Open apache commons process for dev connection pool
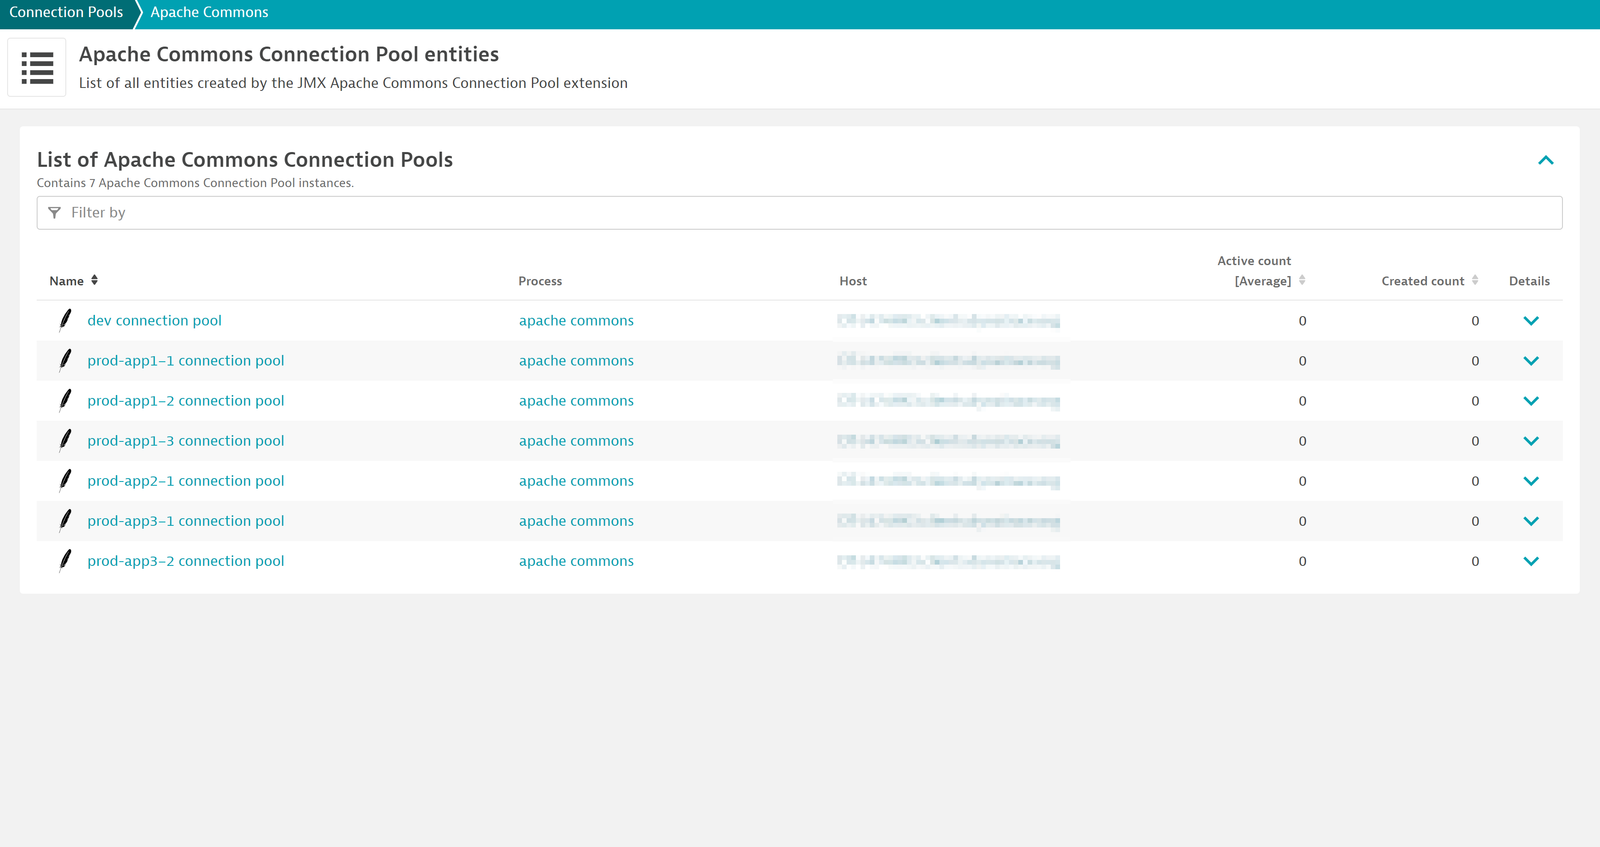The width and height of the screenshot is (1600, 847). pos(576,321)
